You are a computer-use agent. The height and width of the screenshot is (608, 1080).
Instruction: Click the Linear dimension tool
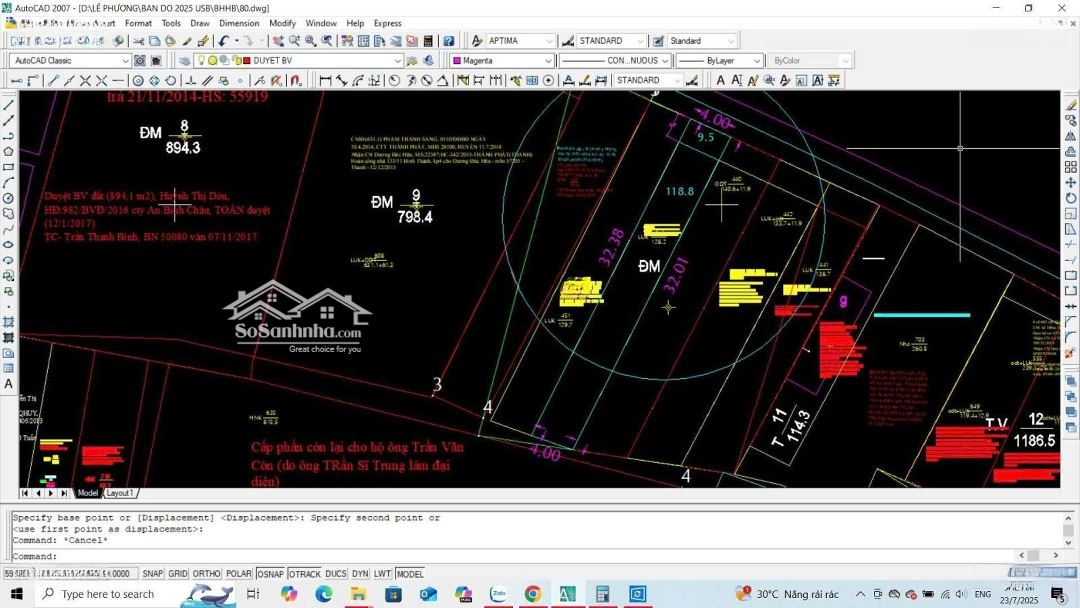325,81
